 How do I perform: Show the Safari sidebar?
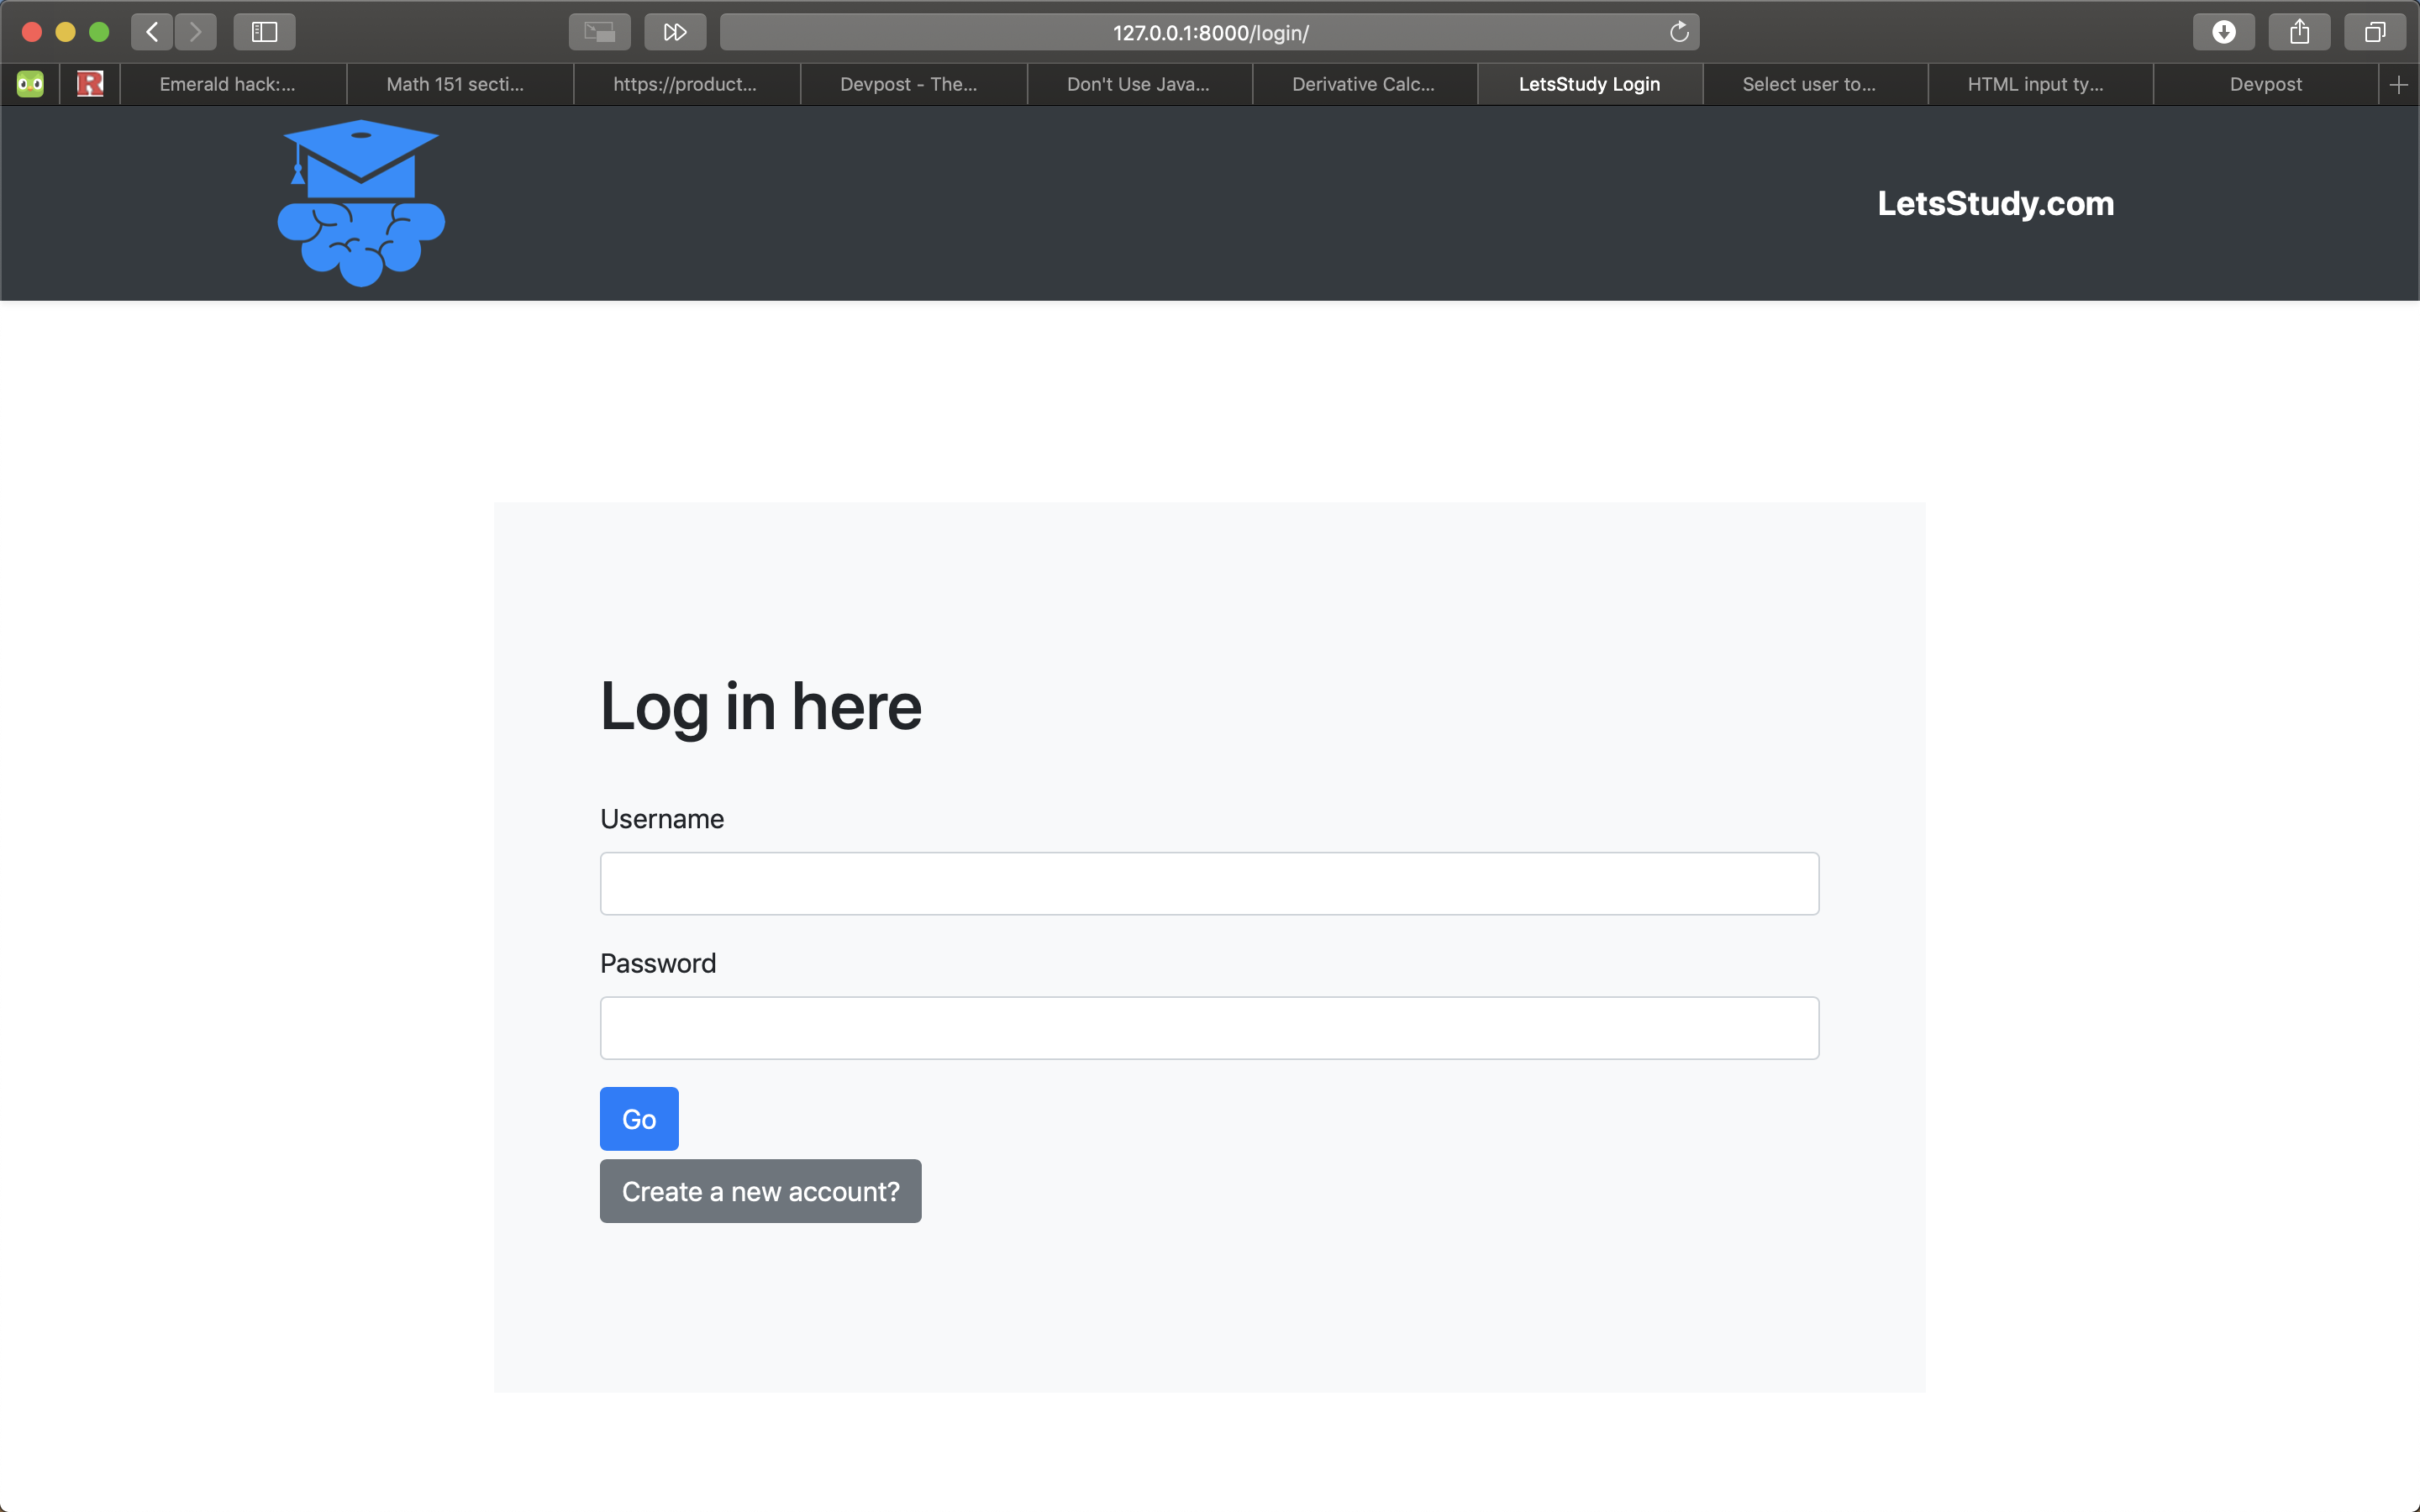[x=264, y=32]
